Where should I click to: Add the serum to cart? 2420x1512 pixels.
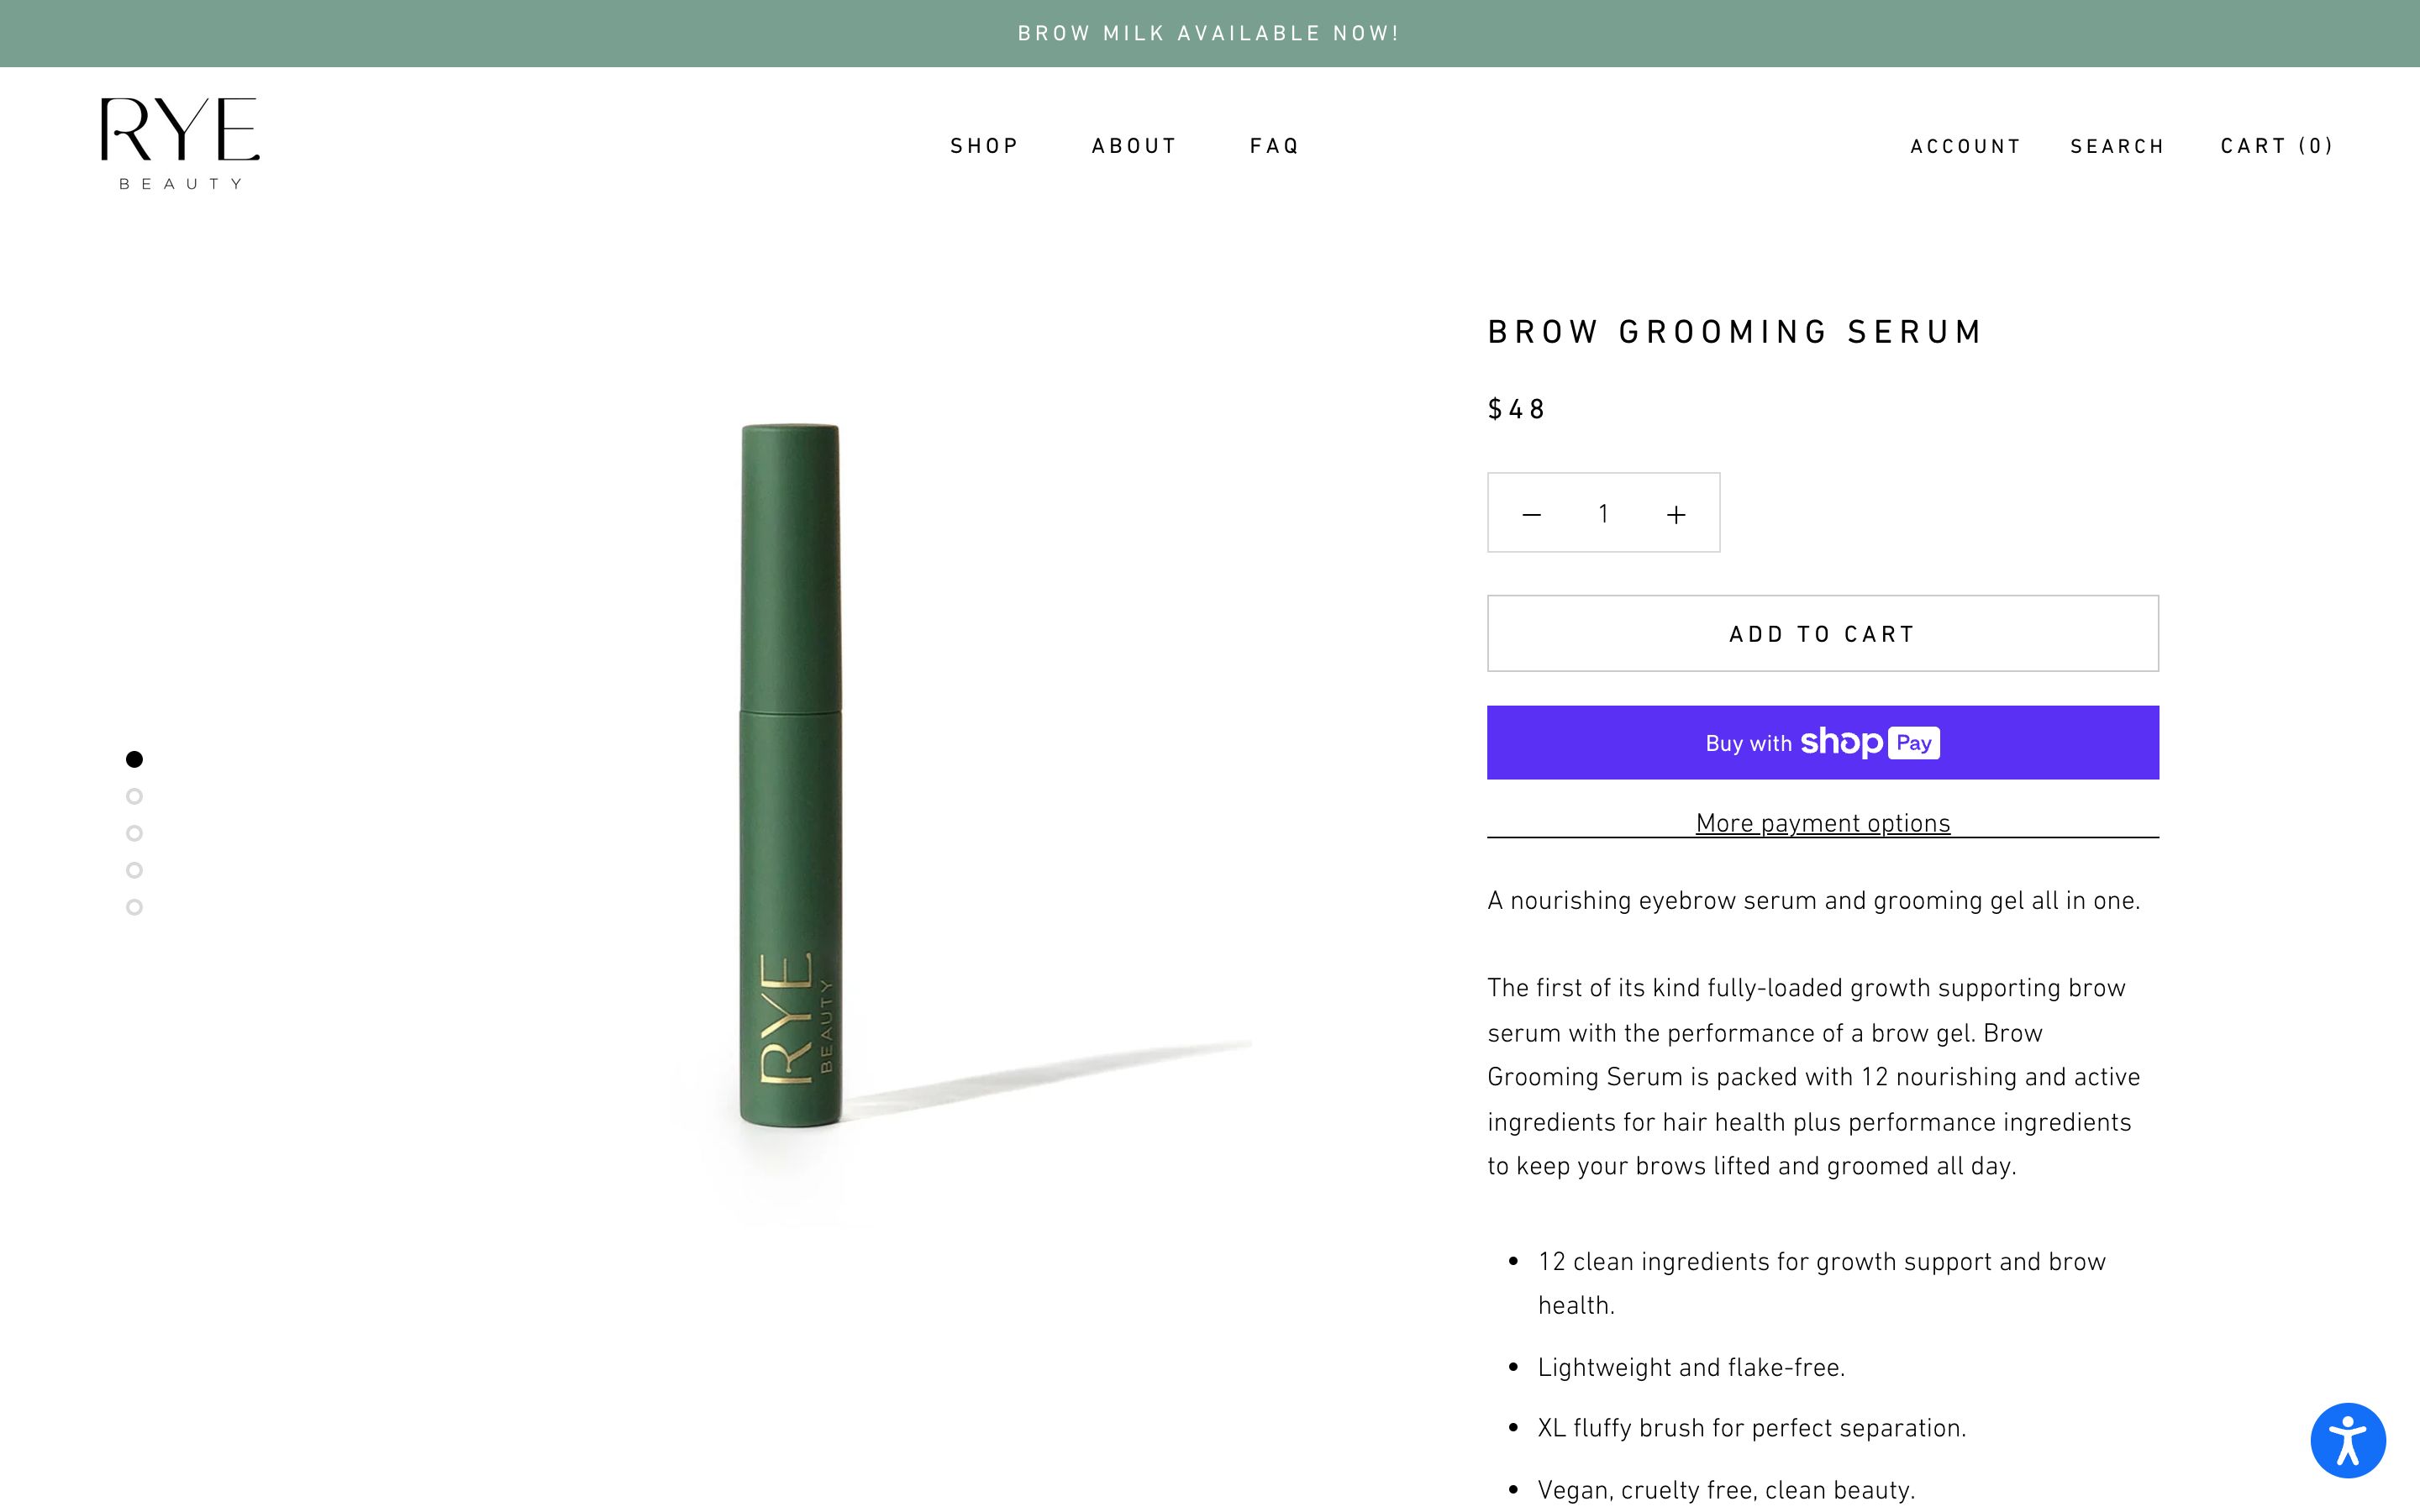1822,633
